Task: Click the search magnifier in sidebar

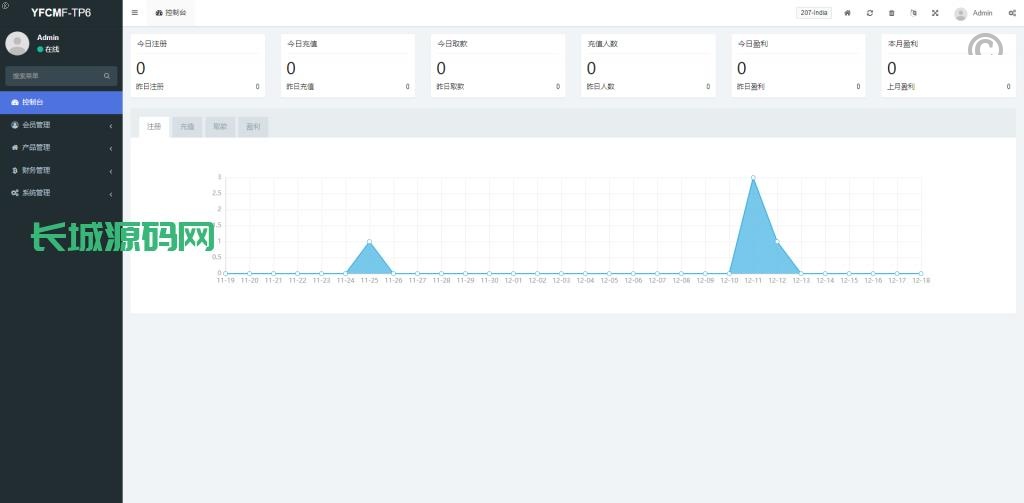Action: point(107,76)
